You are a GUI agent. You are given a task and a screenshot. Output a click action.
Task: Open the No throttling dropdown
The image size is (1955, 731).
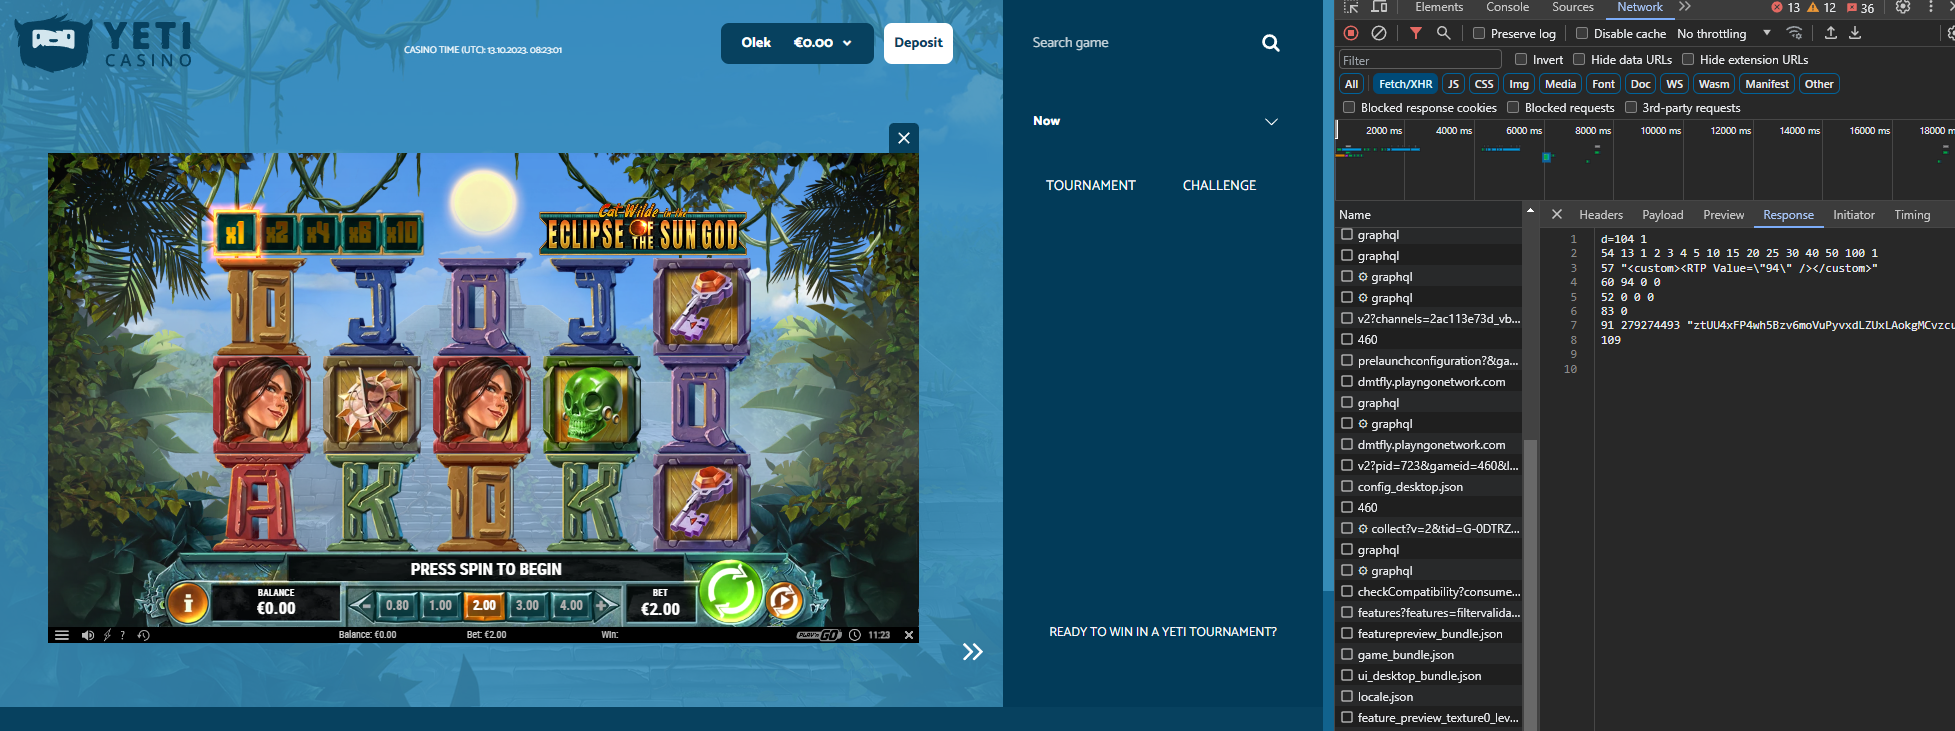tap(1724, 33)
